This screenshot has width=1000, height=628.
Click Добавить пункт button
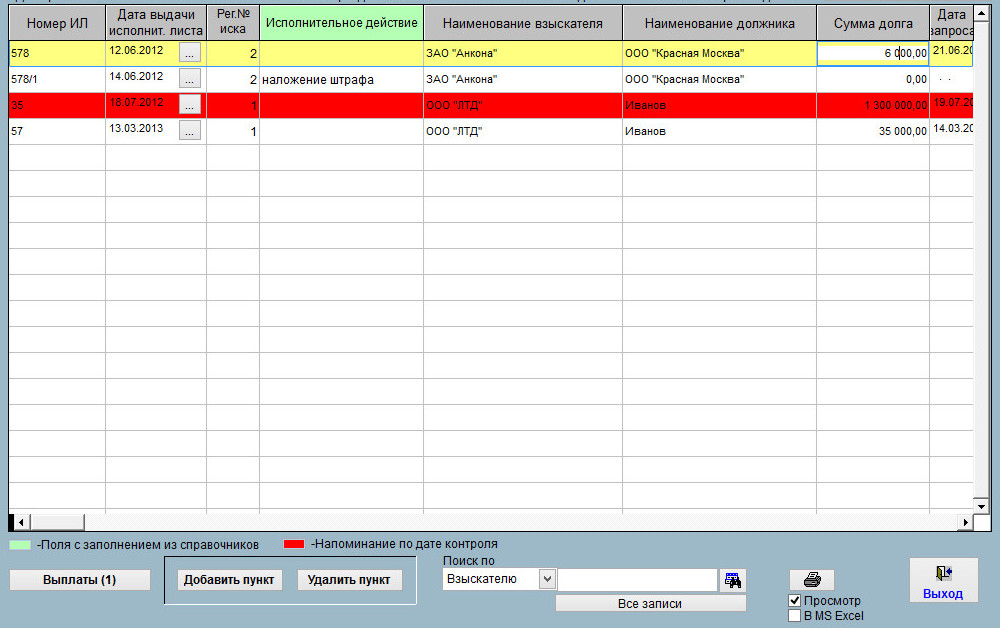point(229,580)
